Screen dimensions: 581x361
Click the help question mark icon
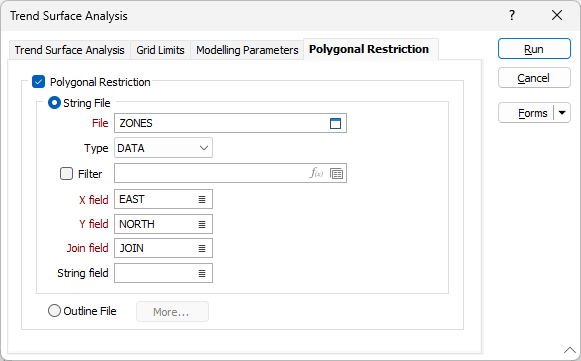click(512, 16)
